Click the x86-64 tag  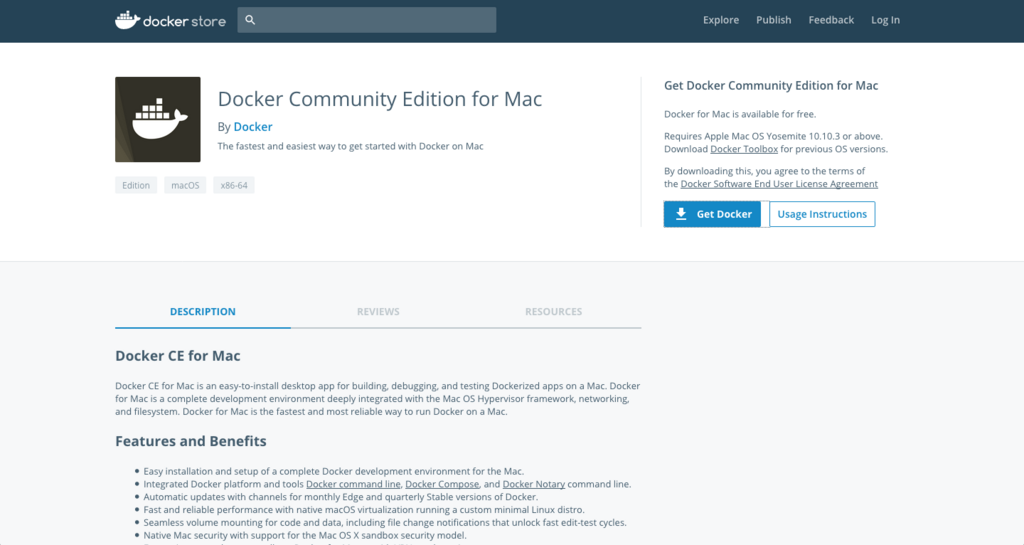coord(234,185)
